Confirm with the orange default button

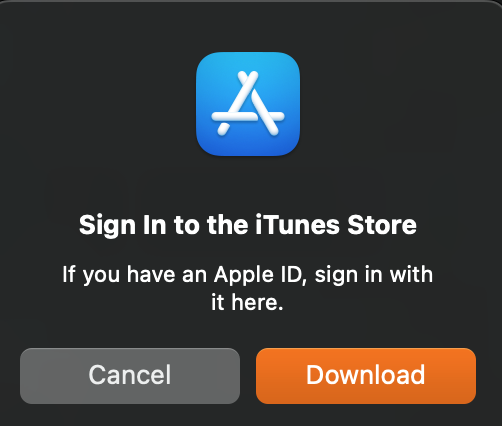[x=366, y=376]
